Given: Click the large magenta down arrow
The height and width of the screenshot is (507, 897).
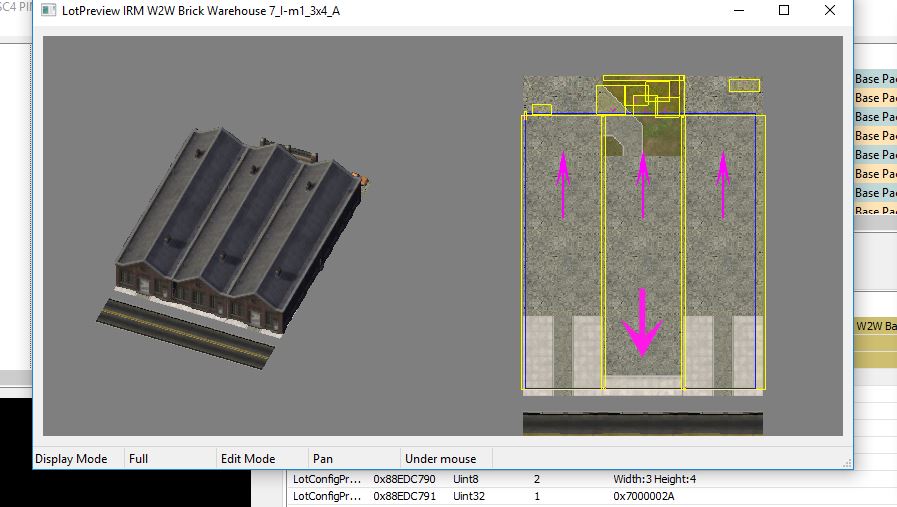Looking at the screenshot, I should tap(642, 322).
